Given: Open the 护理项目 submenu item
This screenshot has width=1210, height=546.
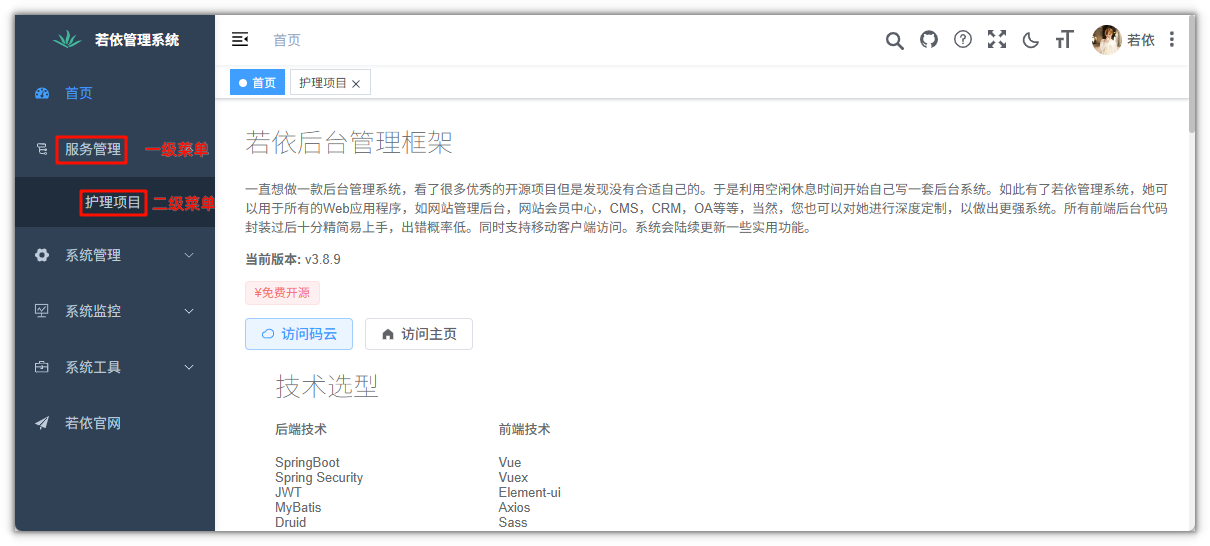Looking at the screenshot, I should (115, 202).
